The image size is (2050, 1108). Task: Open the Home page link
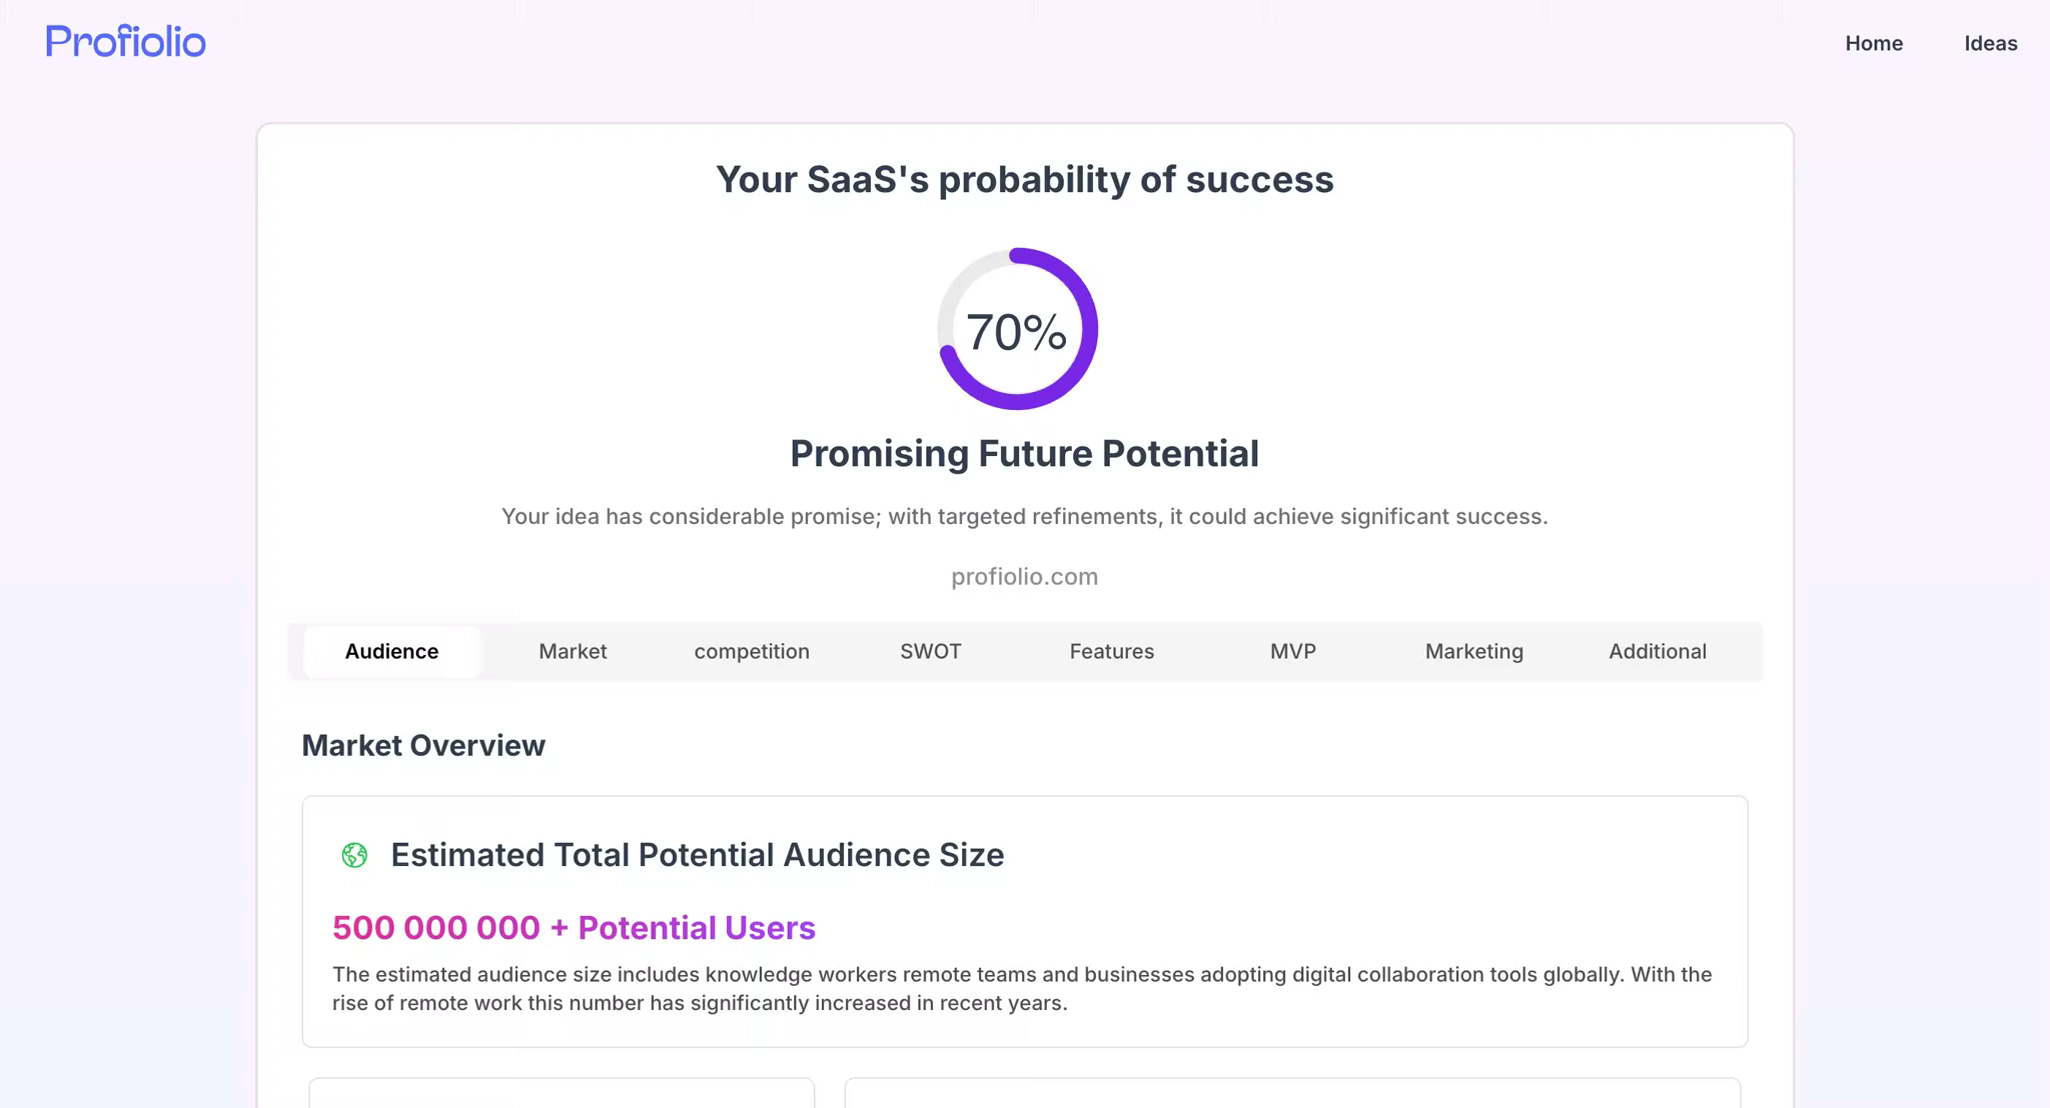1873,43
